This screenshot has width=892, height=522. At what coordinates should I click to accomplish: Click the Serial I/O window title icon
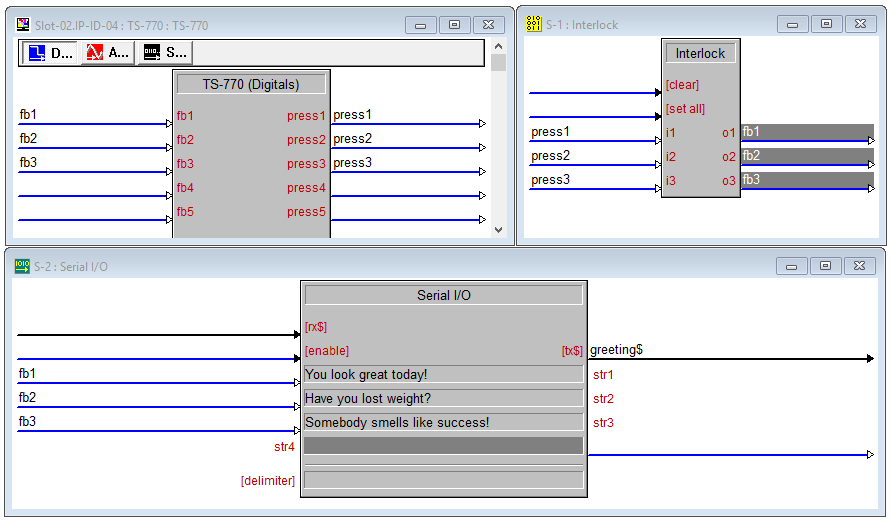click(x=22, y=266)
